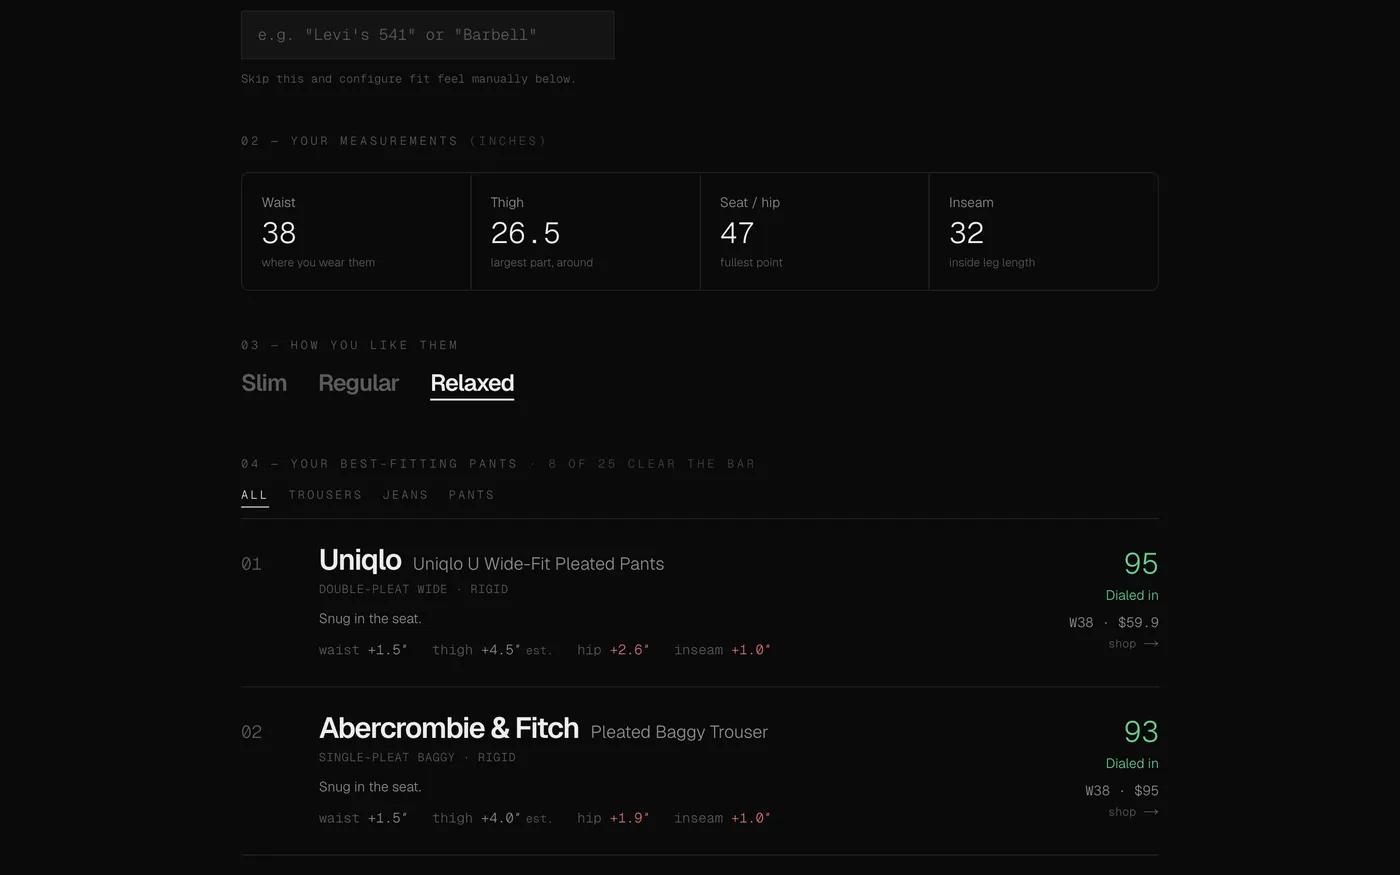Edit the Seat / hip measurement value 47
Image resolution: width=1400 pixels, height=875 pixels.
click(x=737, y=233)
